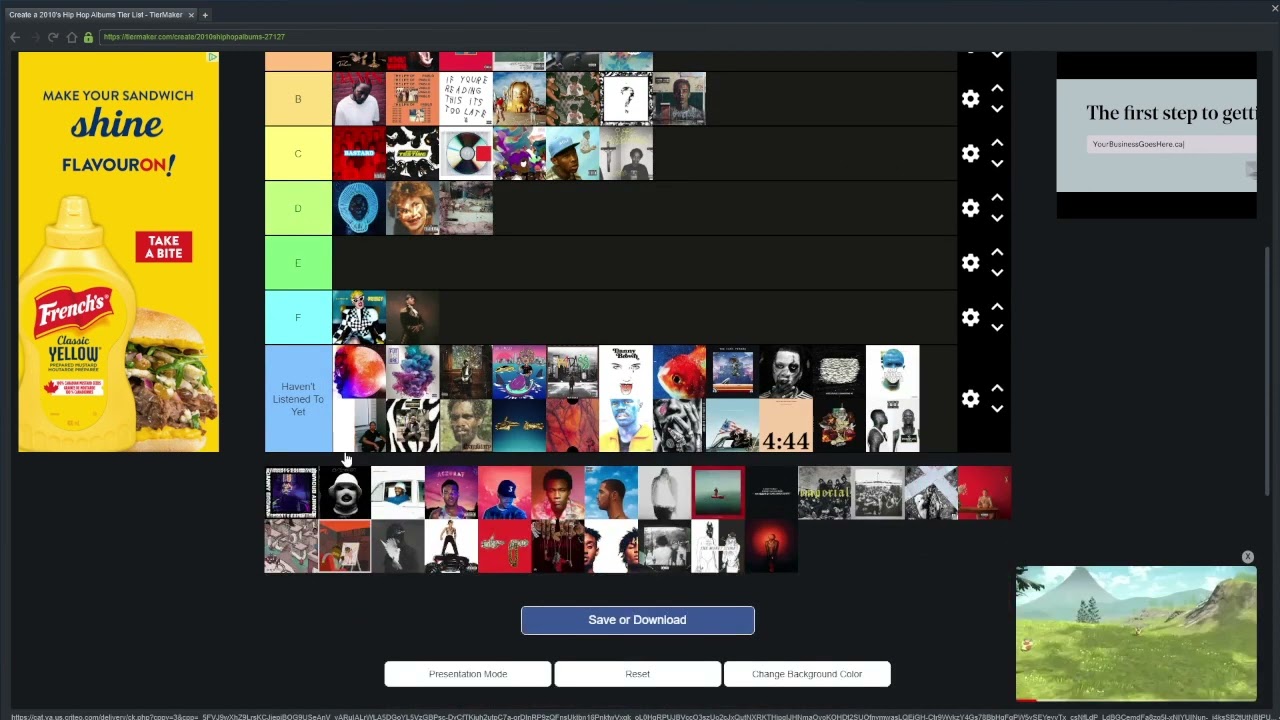
Task: Click the browser forward arrow
Action: tap(34, 37)
